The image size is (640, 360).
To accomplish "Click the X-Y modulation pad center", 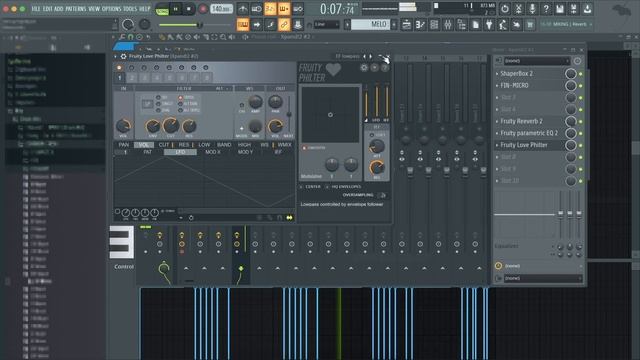I will (330, 115).
